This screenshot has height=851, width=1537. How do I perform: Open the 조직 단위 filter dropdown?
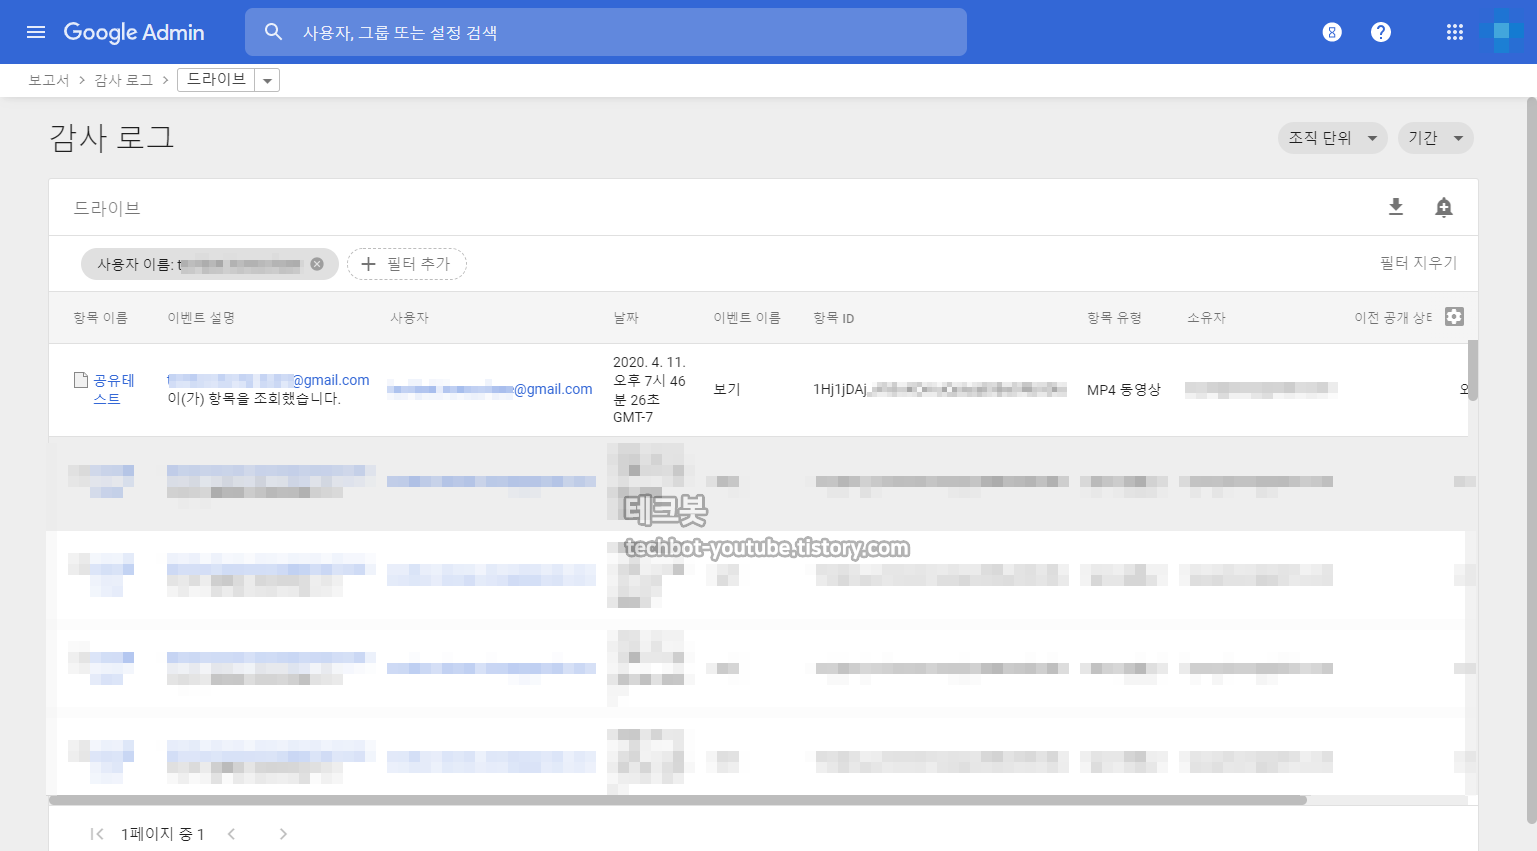point(1332,138)
